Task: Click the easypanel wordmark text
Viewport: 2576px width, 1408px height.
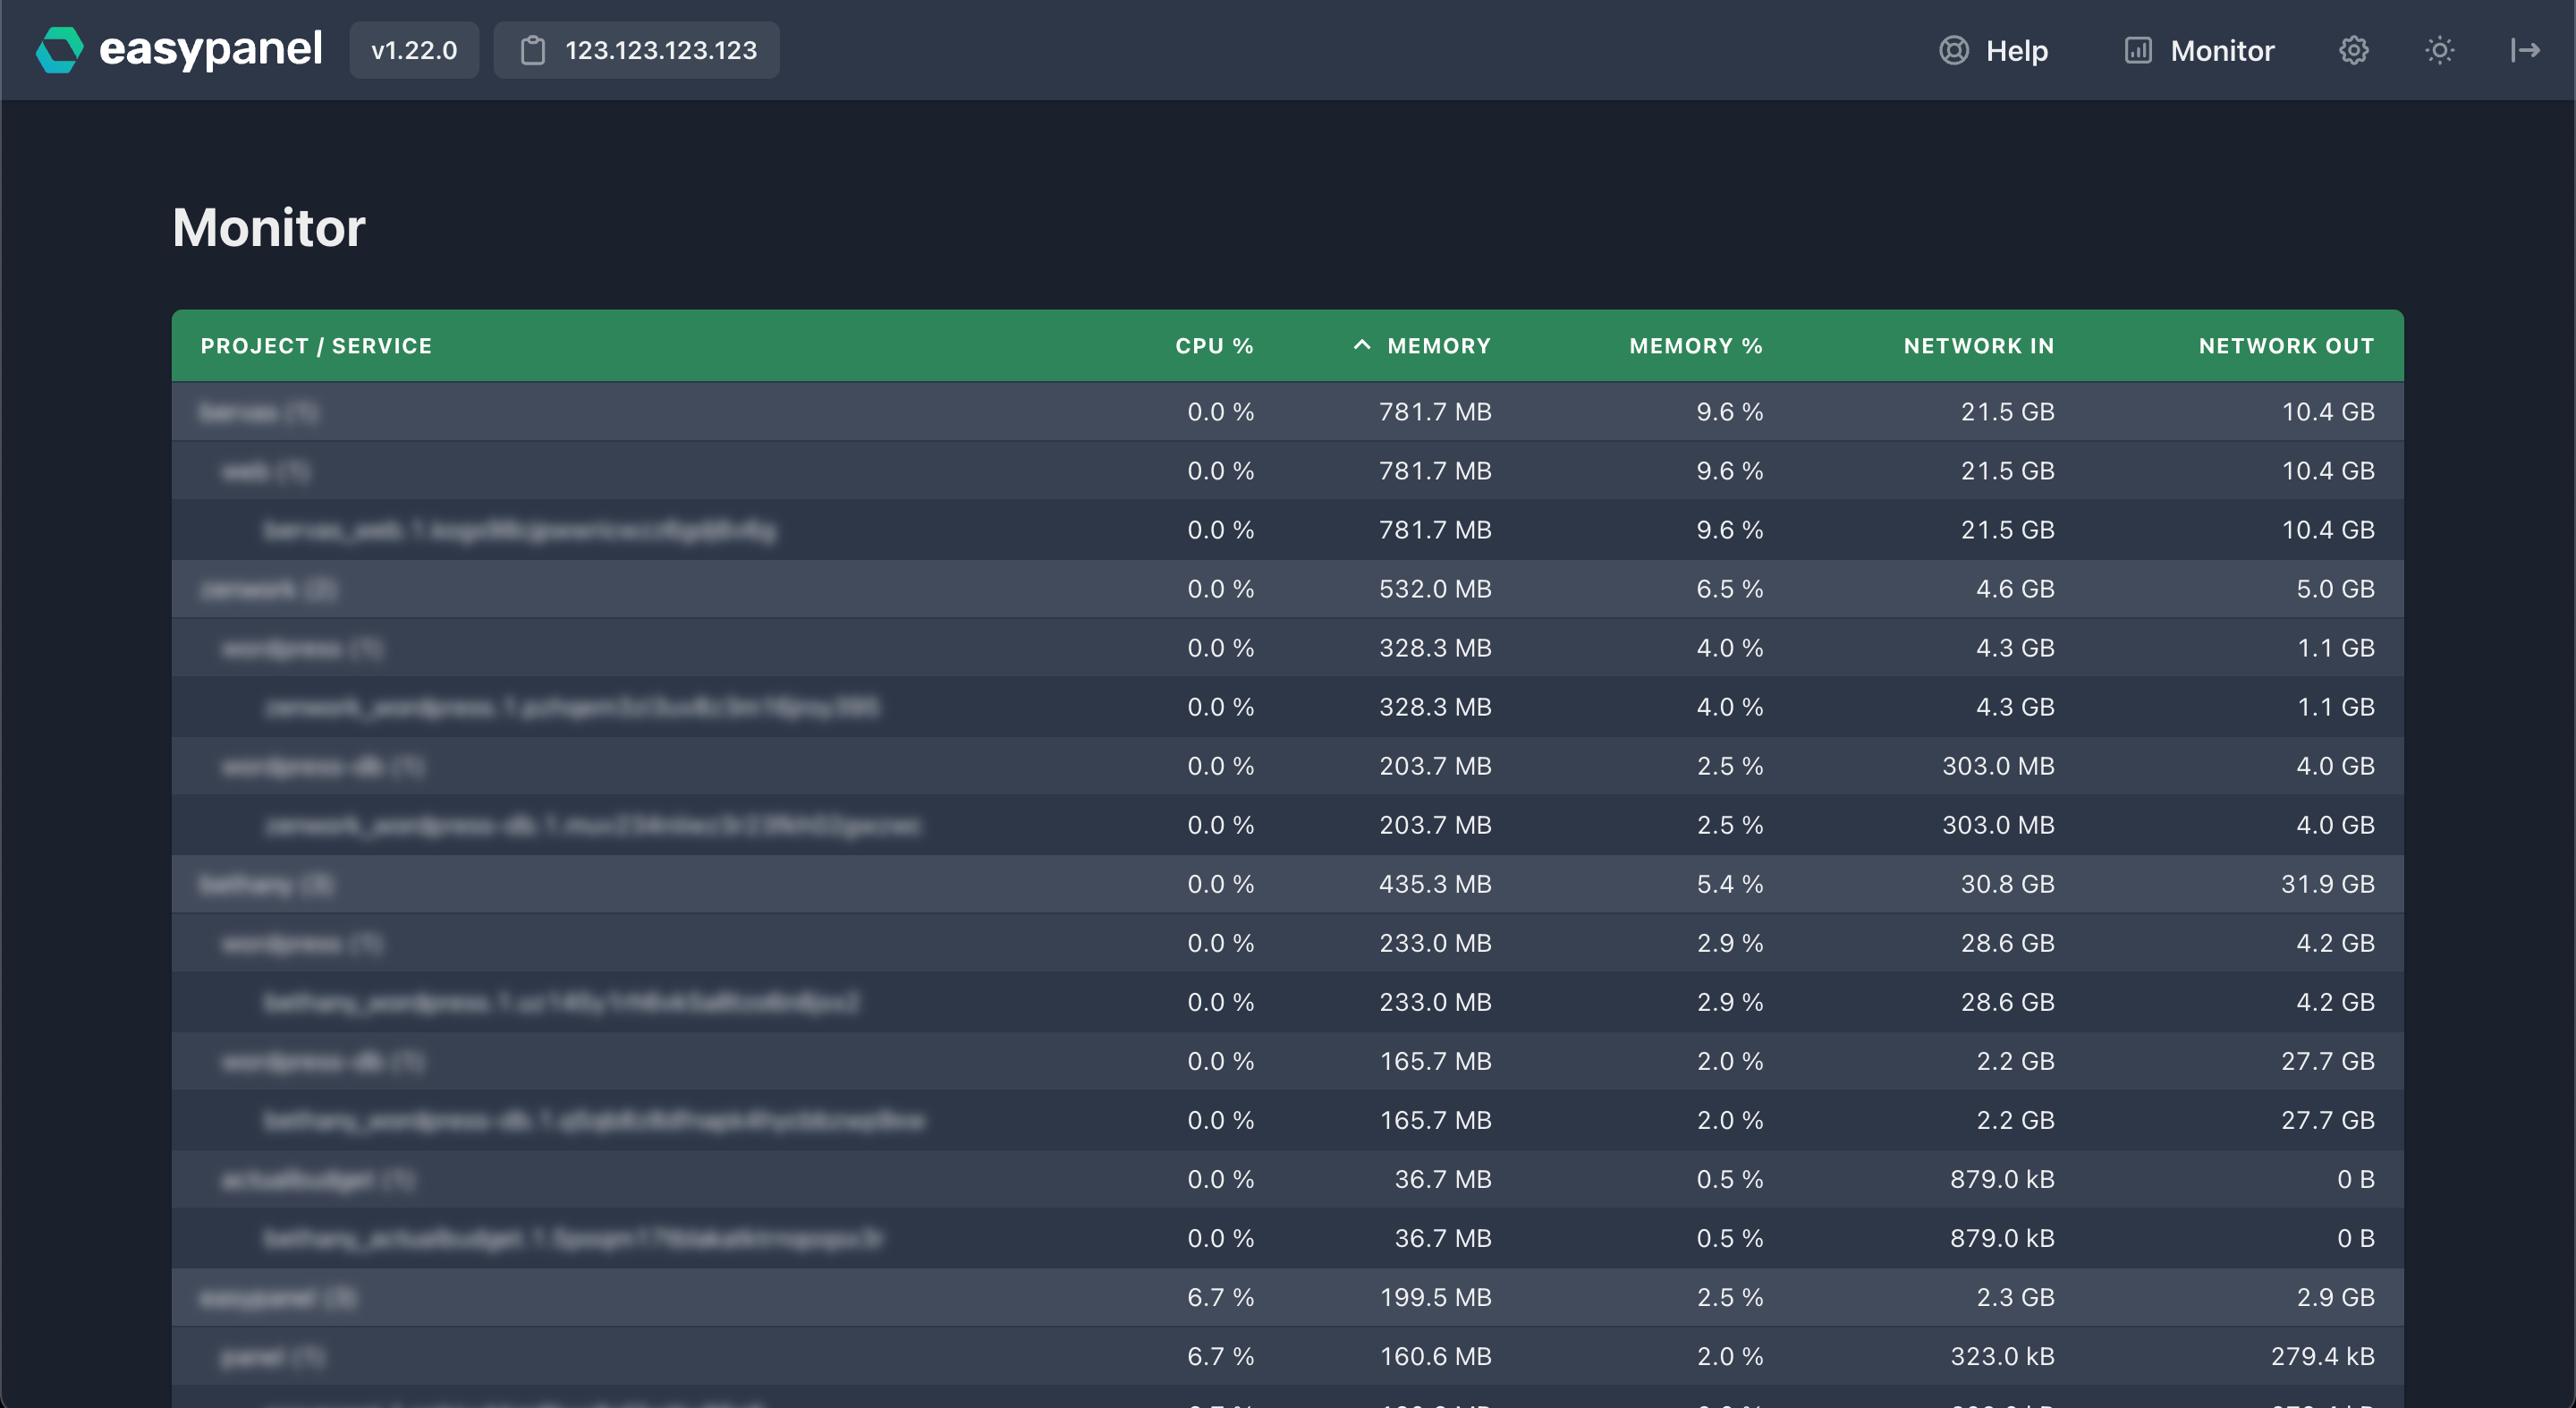Action: click(x=210, y=50)
